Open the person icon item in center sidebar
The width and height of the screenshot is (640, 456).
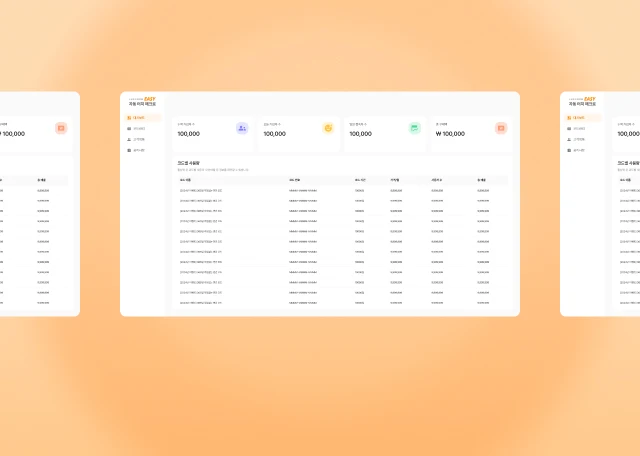pyautogui.click(x=136, y=140)
